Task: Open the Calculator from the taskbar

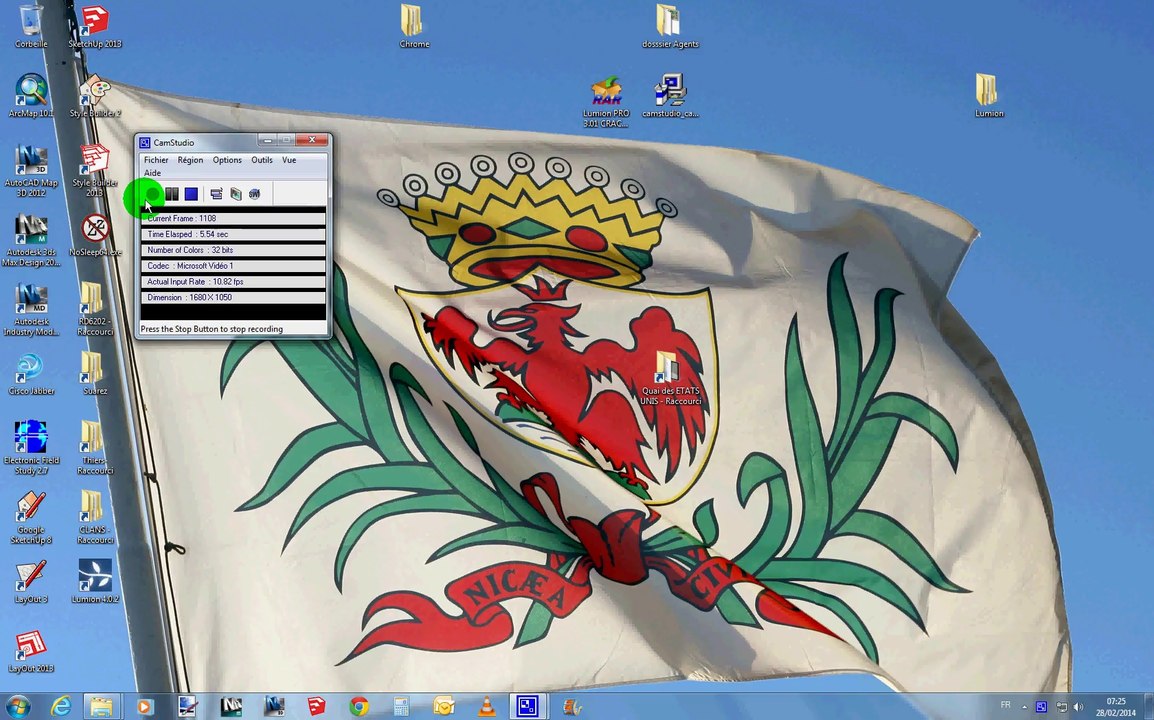Action: point(401,707)
